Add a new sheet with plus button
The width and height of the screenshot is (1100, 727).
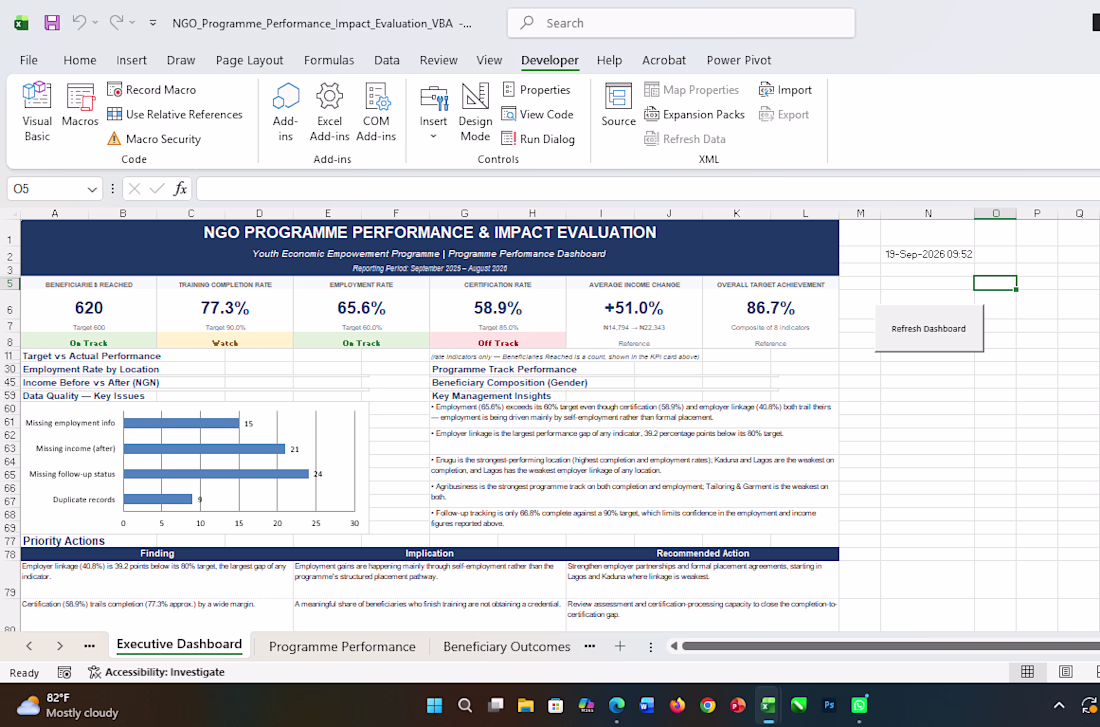click(619, 646)
